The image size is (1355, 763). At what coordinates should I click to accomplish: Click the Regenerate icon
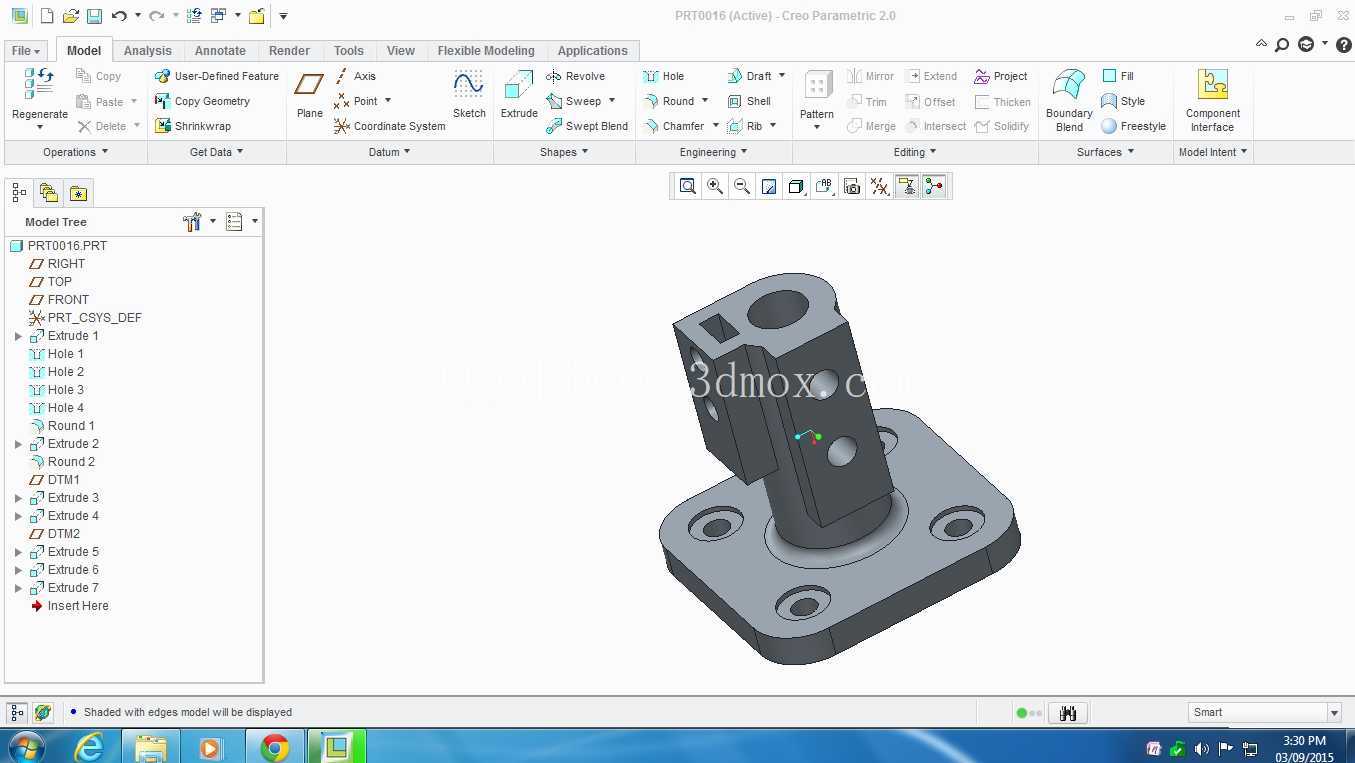click(x=39, y=84)
